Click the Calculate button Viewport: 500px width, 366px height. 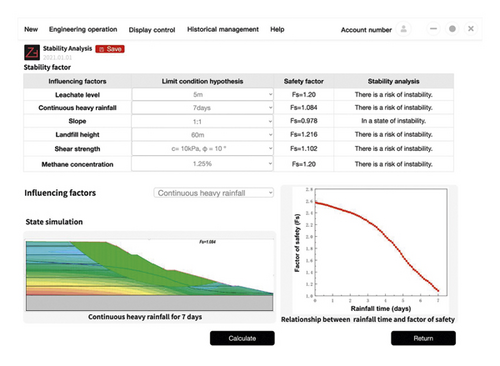(x=242, y=338)
